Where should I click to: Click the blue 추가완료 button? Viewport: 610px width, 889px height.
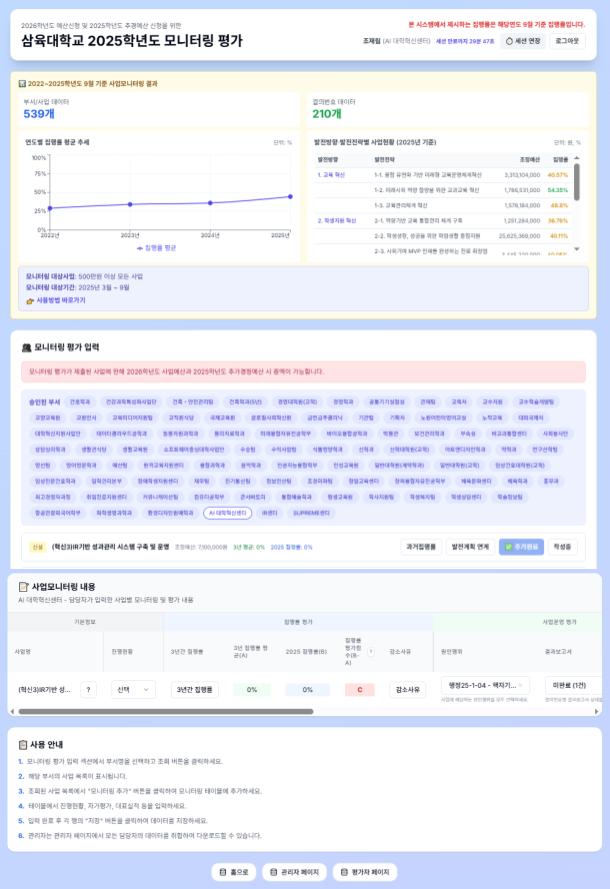coord(521,547)
